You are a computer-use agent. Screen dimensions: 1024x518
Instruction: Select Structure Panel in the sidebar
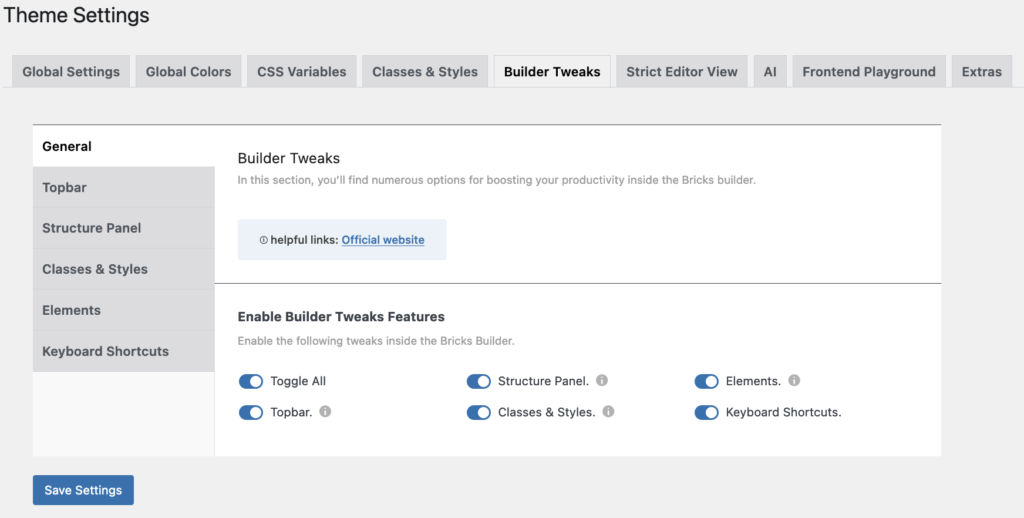pos(92,228)
